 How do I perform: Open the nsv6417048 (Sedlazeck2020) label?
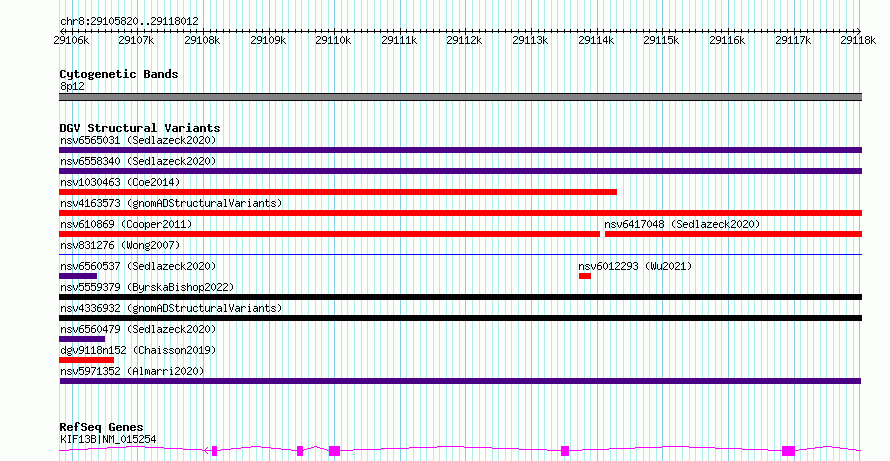tap(682, 224)
